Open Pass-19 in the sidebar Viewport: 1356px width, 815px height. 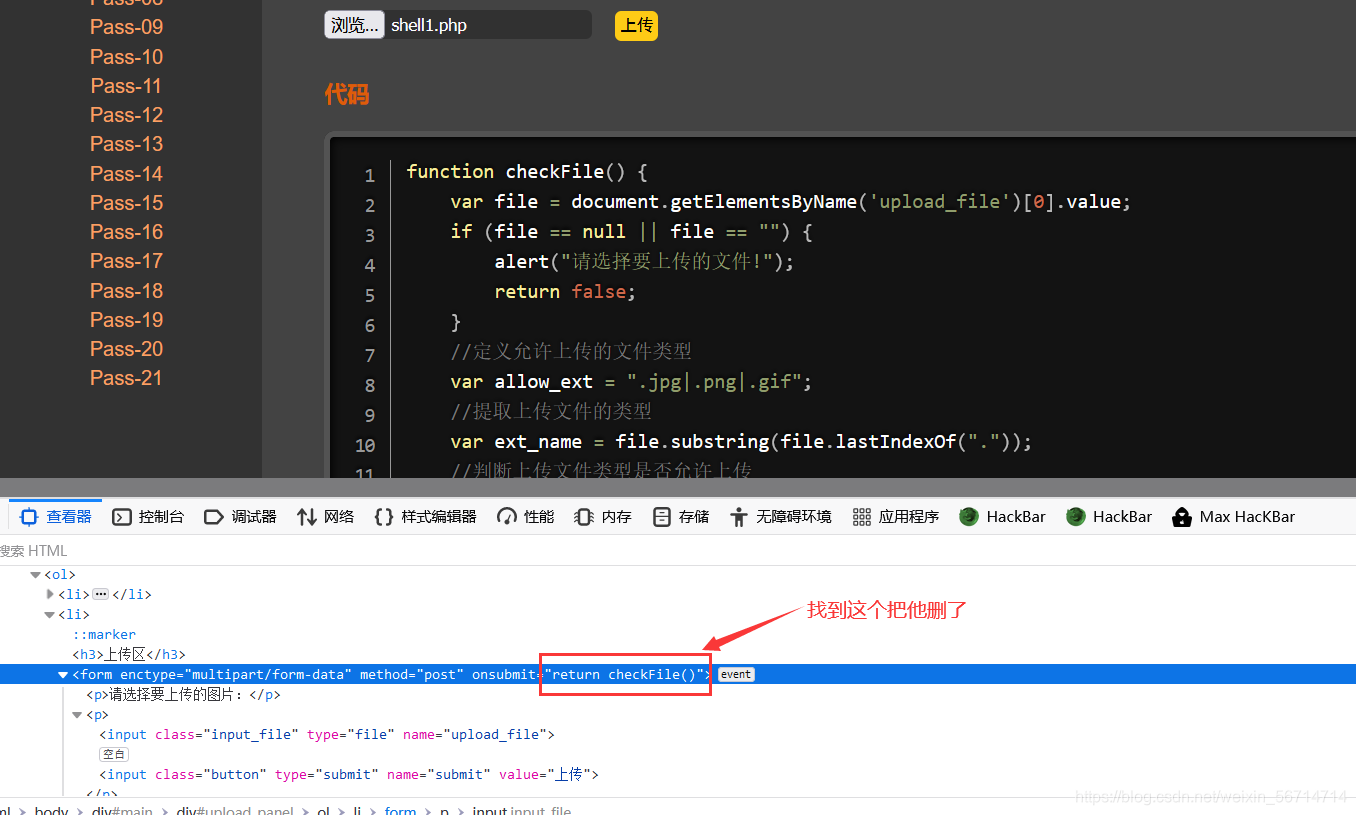[126, 320]
